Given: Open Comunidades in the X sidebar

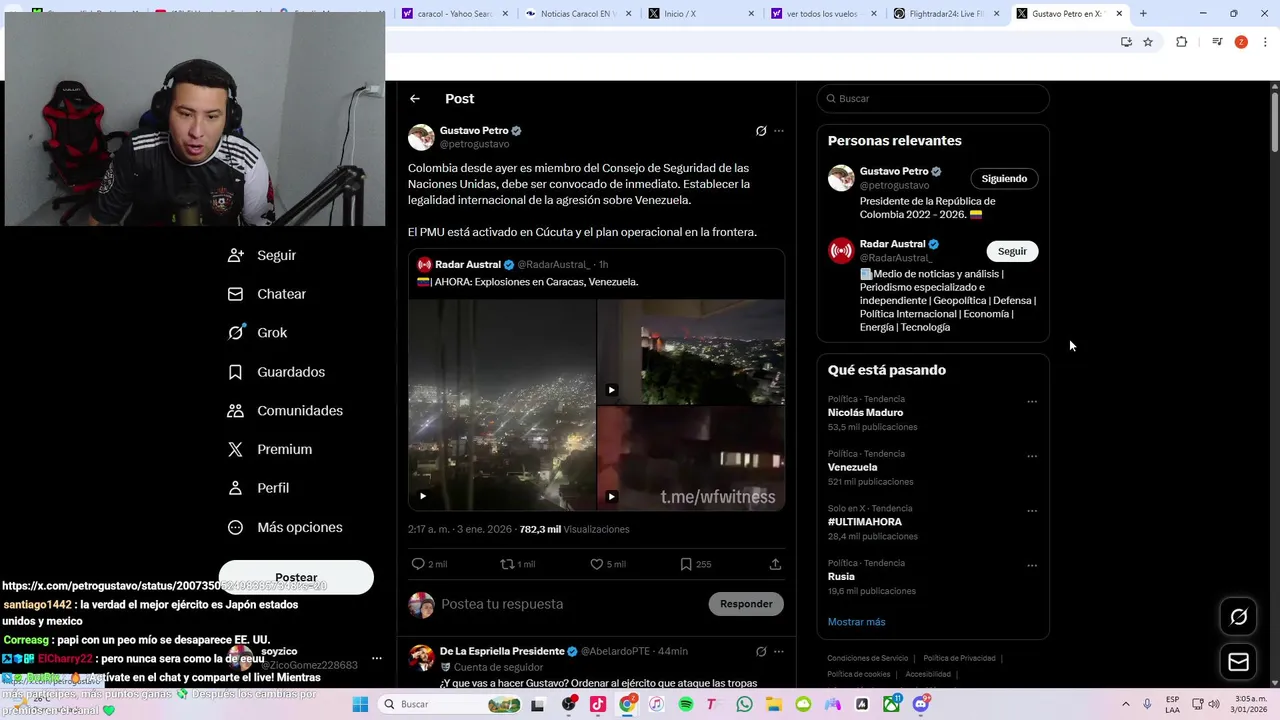Looking at the screenshot, I should point(285,411).
